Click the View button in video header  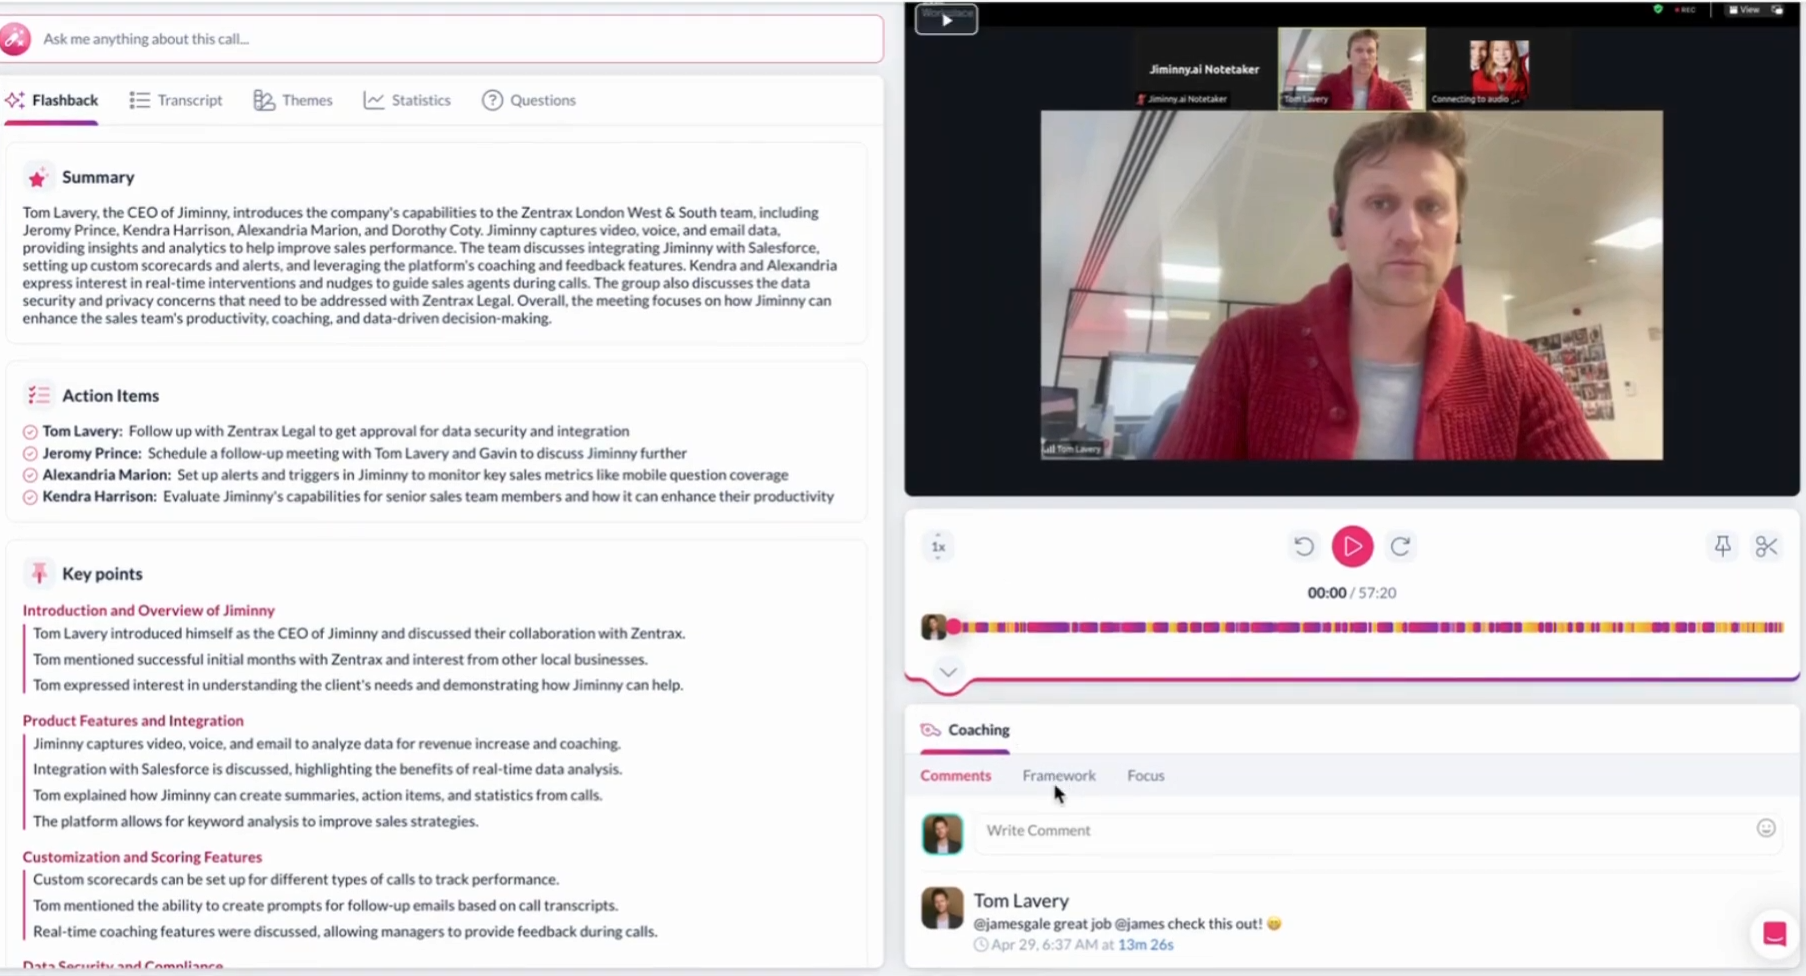tap(1744, 10)
